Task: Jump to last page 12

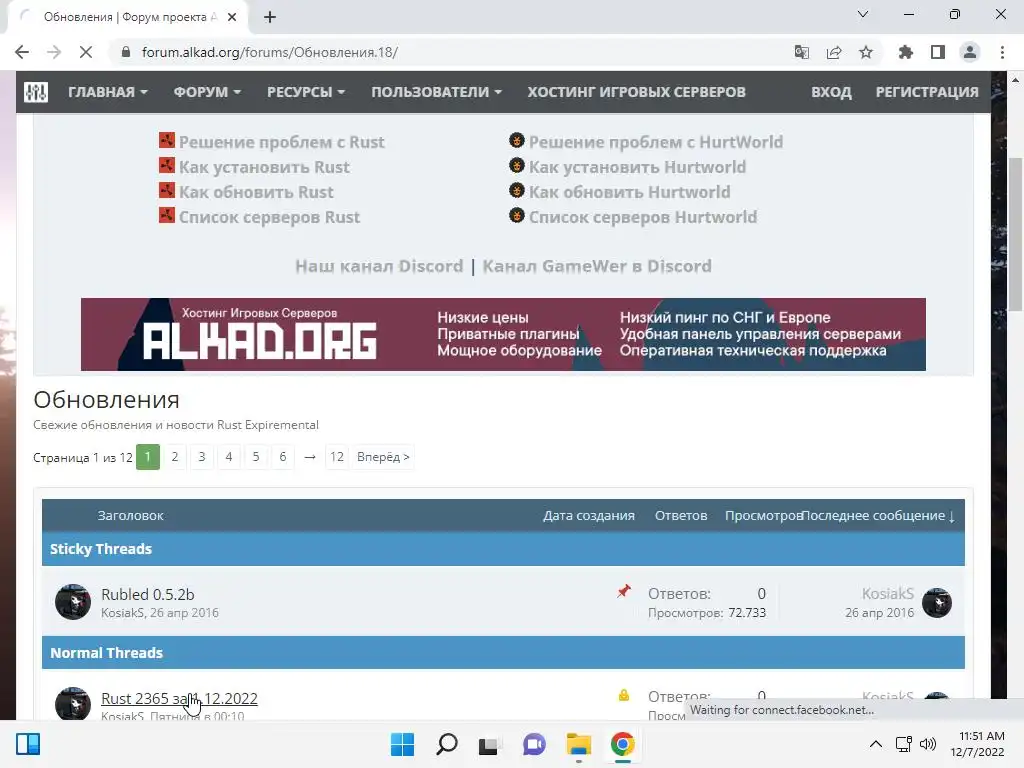Action: click(336, 456)
